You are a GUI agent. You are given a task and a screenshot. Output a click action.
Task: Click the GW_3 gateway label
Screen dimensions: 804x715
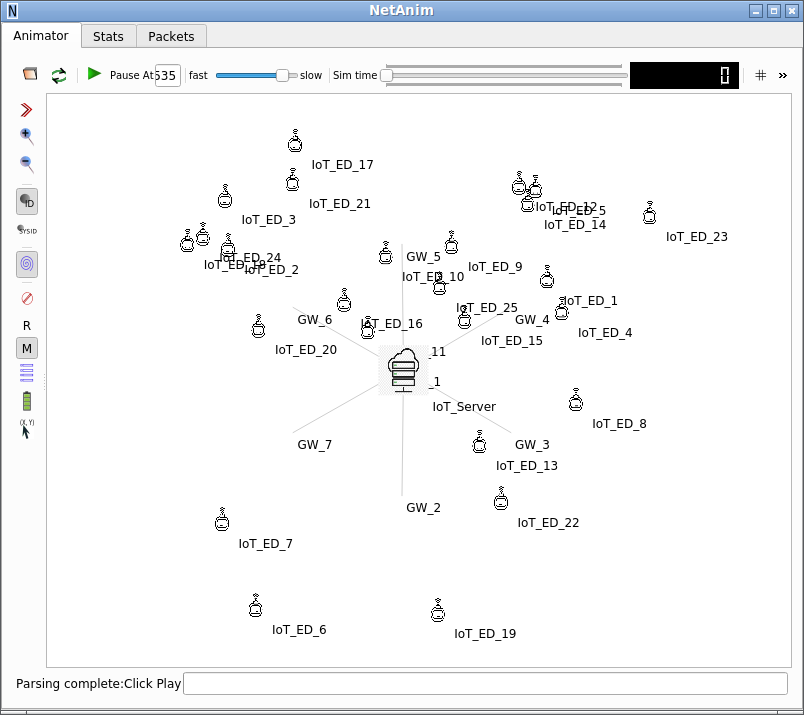coord(532,445)
